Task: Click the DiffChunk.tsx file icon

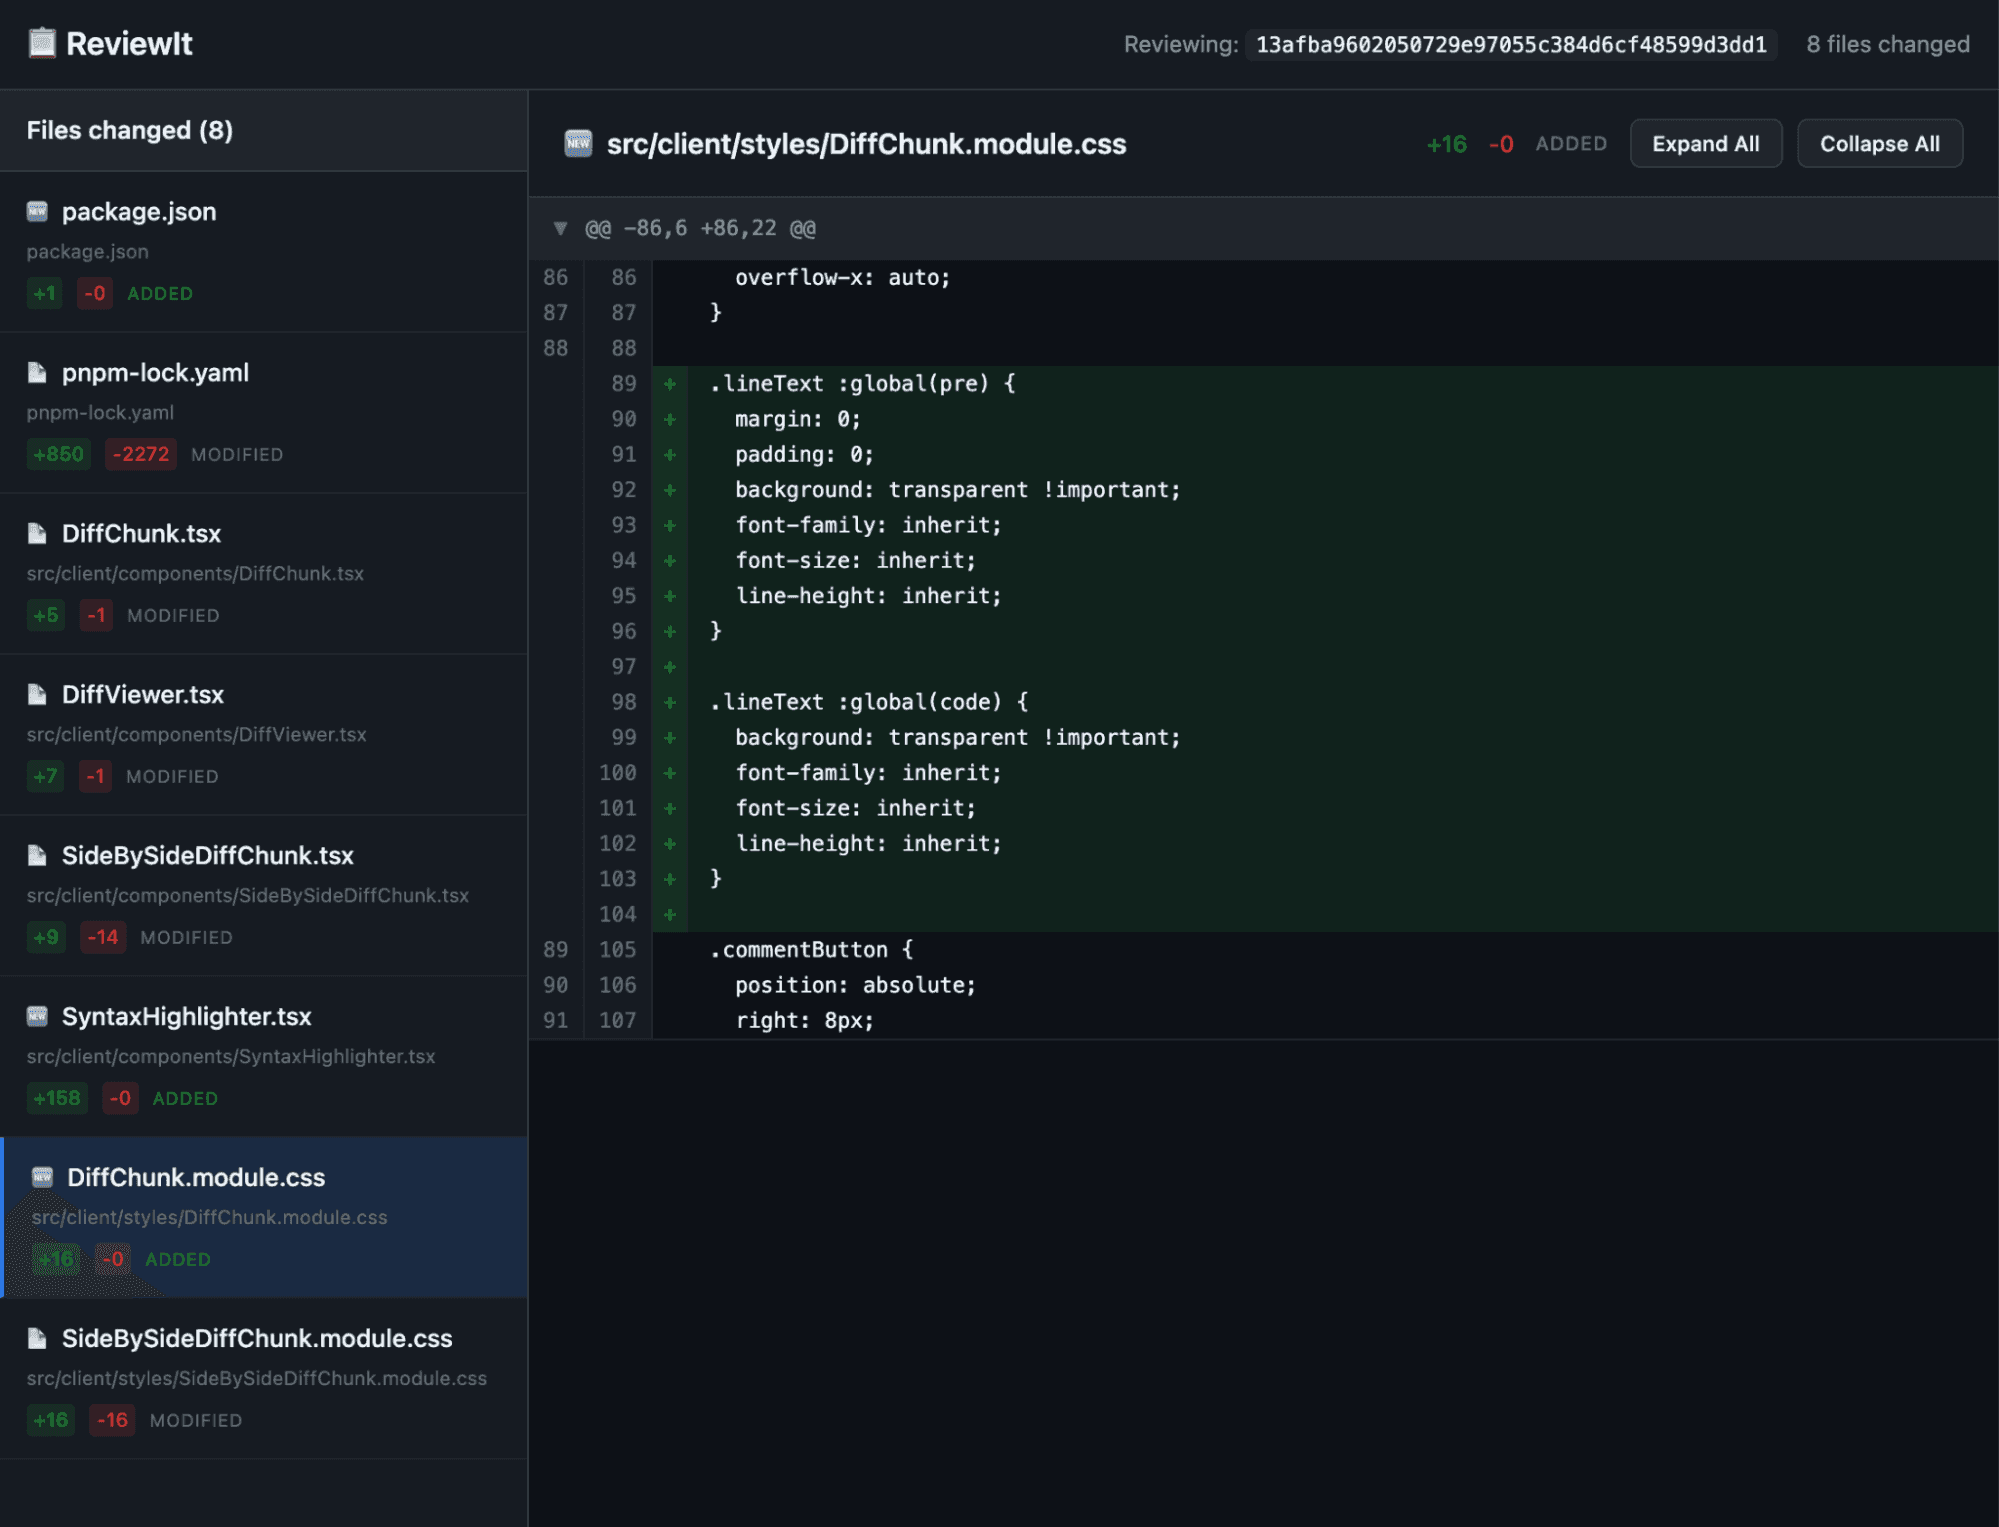Action: 37,534
